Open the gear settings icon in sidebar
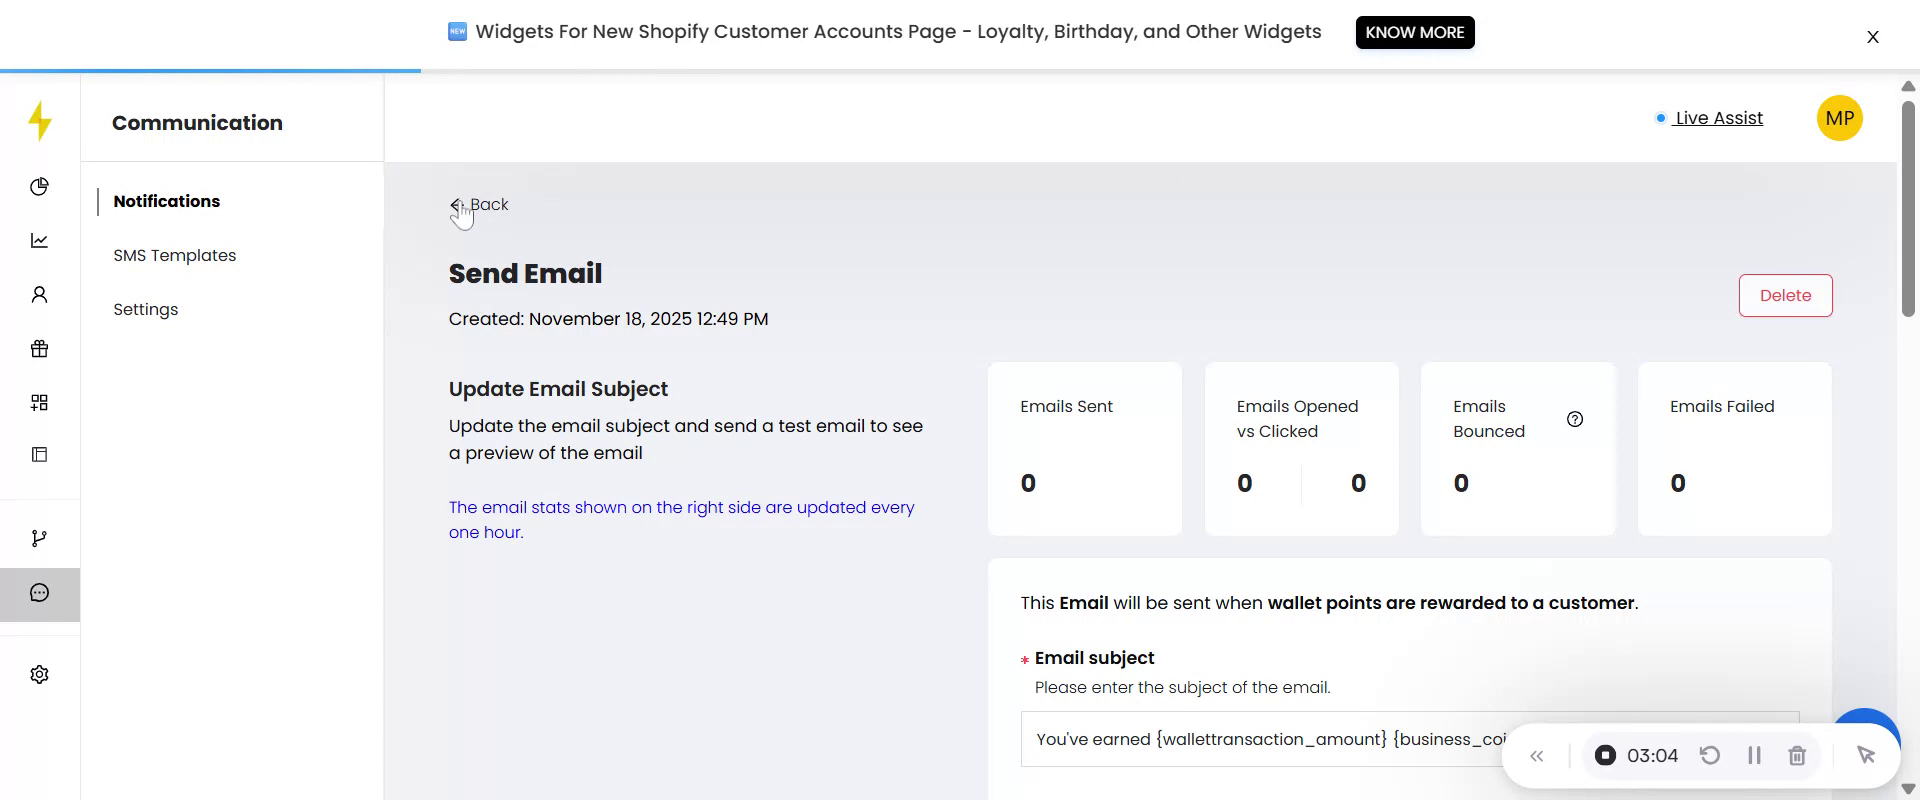 [x=39, y=675]
